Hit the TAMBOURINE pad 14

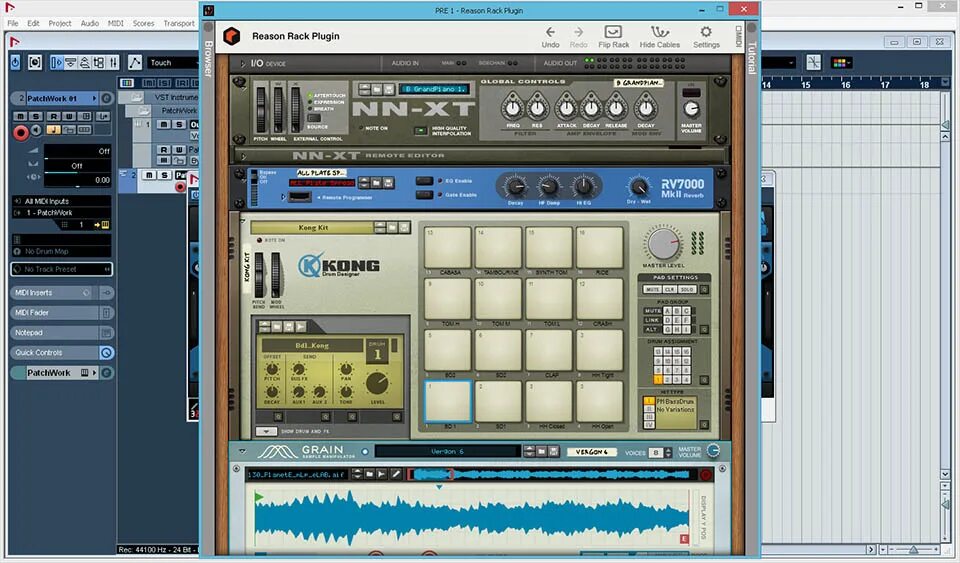[x=498, y=247]
